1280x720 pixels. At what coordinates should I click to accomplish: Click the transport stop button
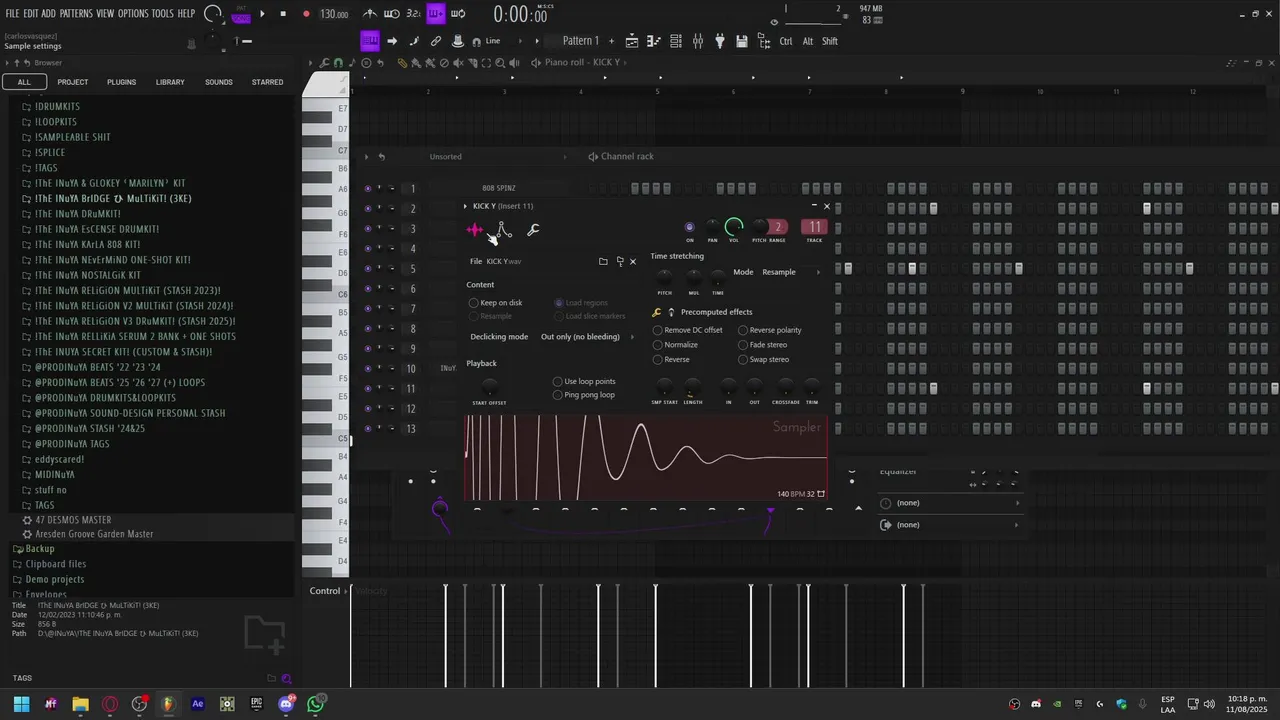tap(283, 14)
